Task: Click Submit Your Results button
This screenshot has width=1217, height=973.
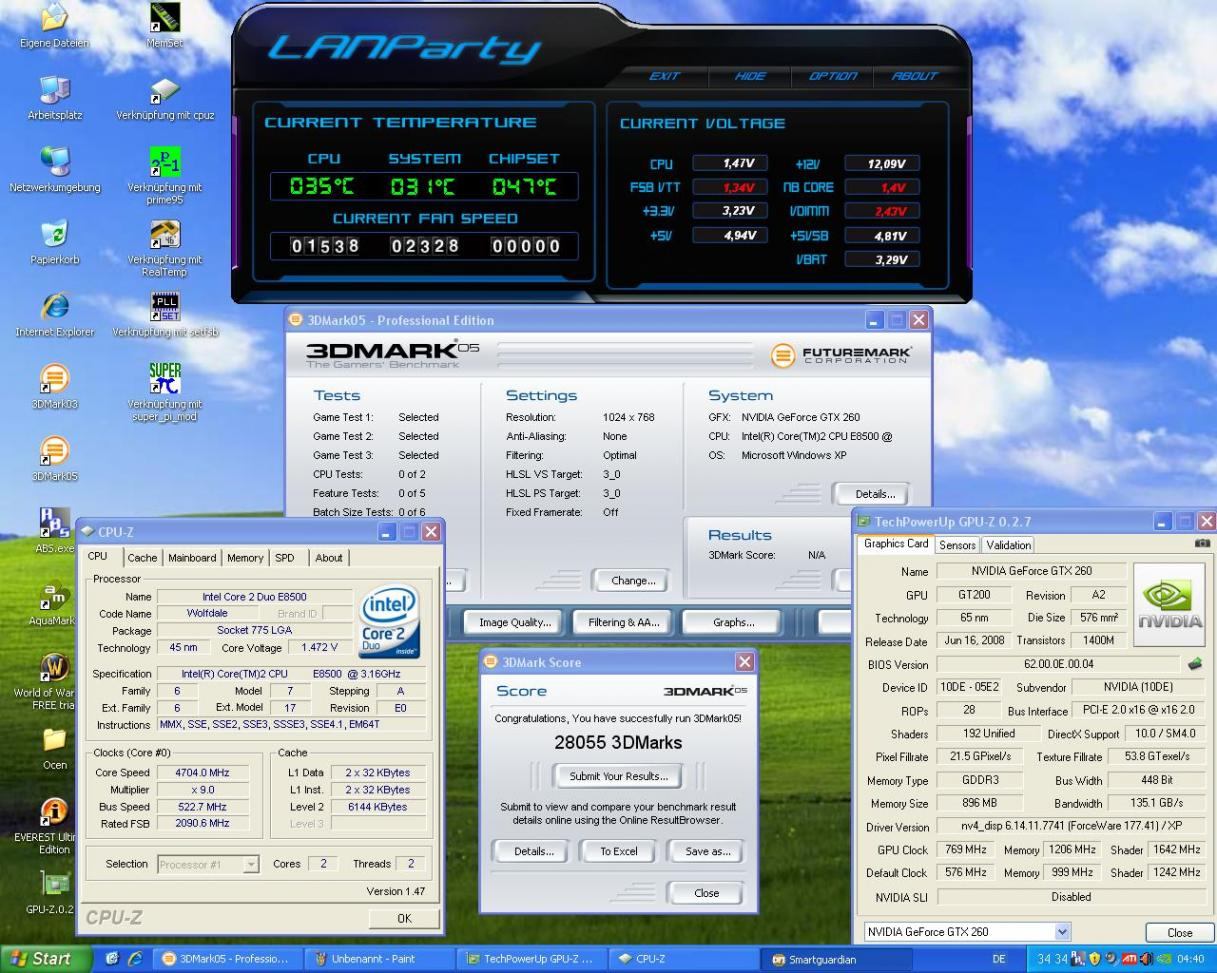Action: tap(618, 776)
